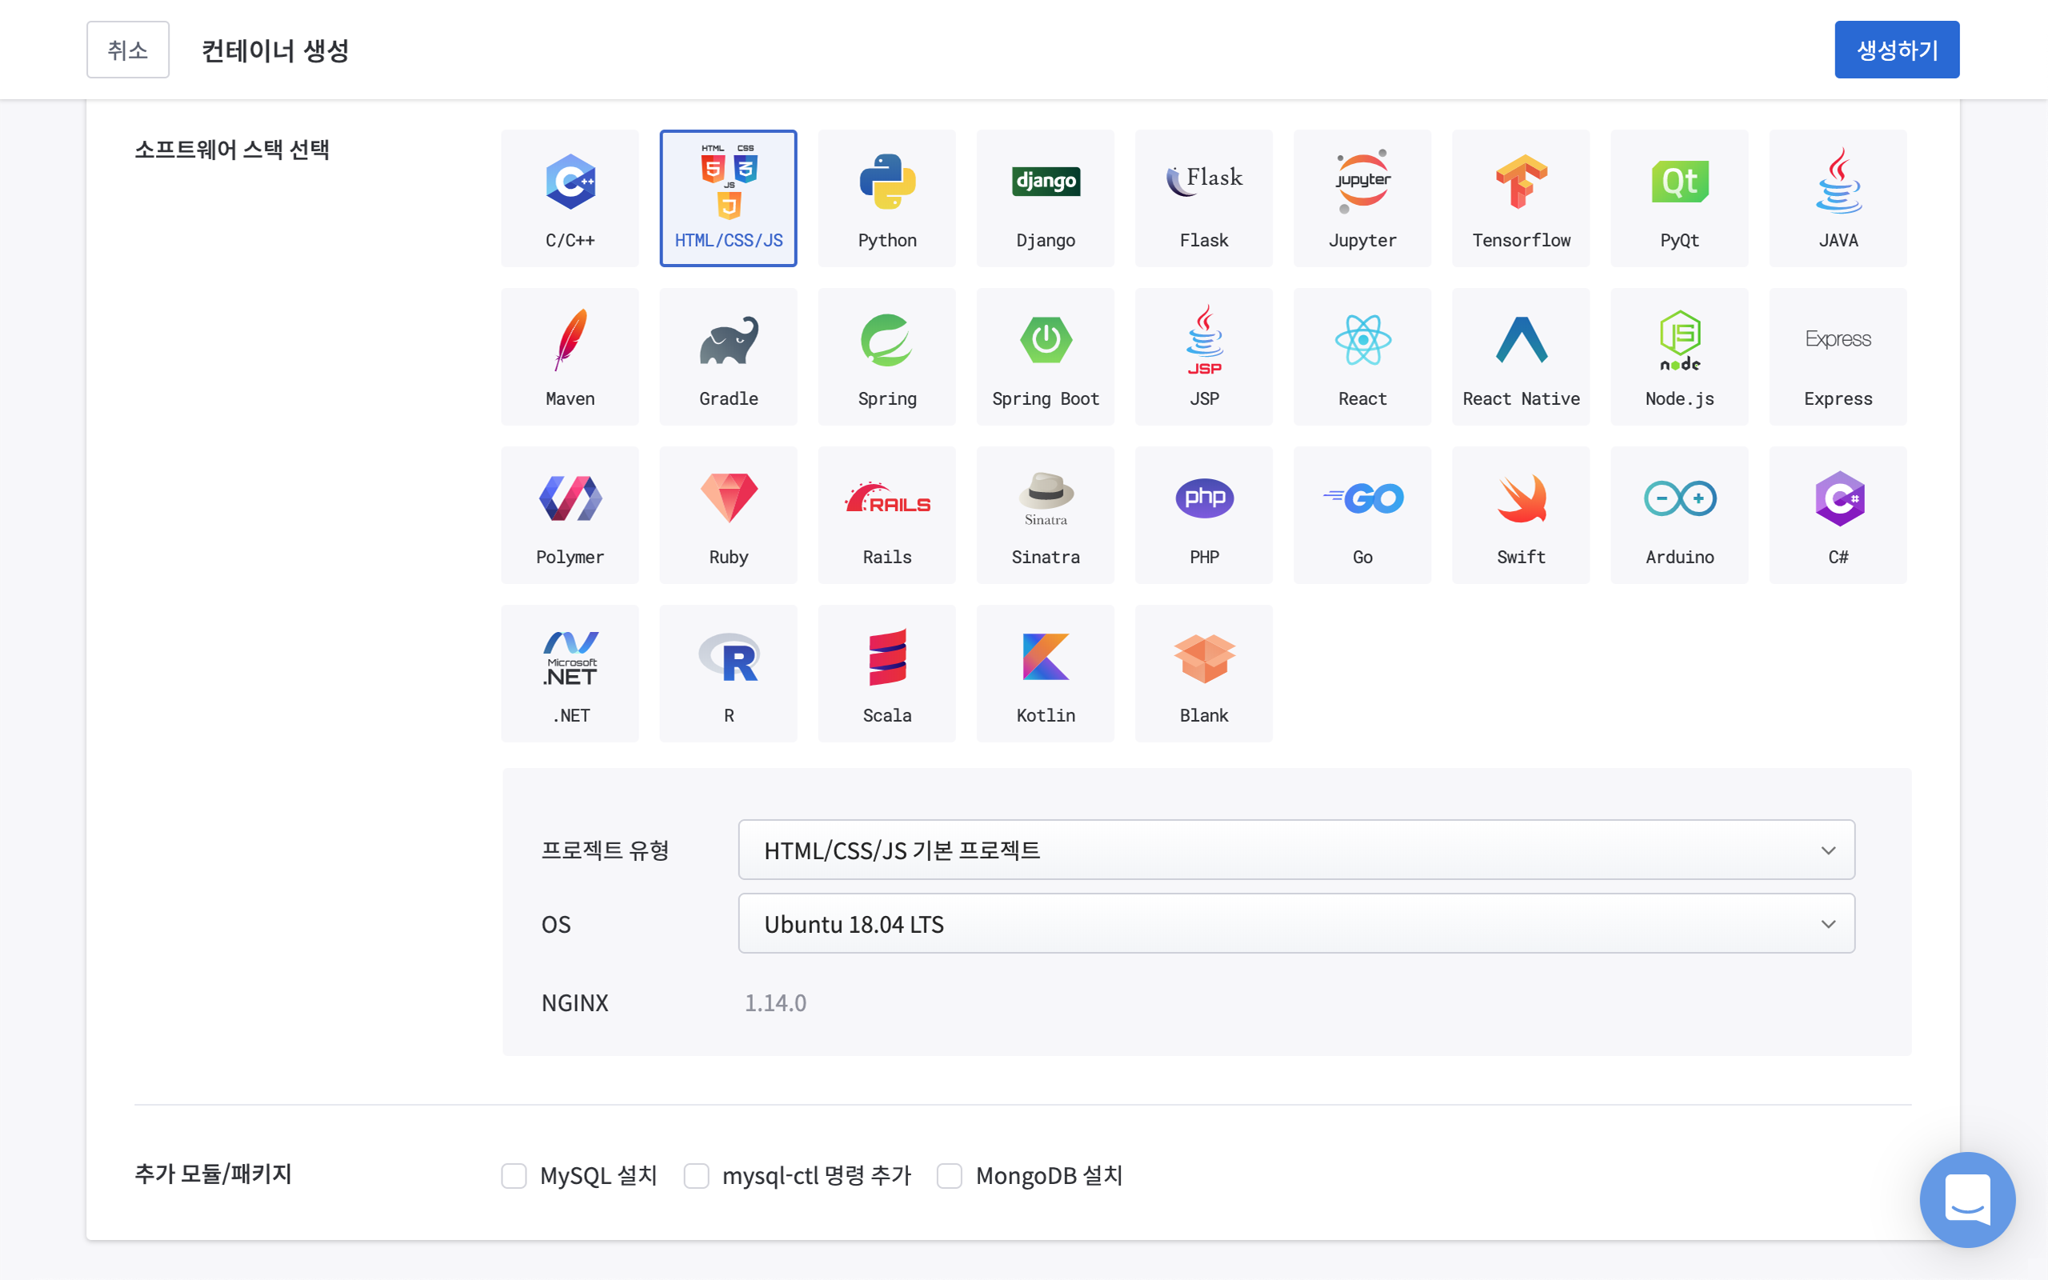Select the Polymer stack

tap(570, 515)
